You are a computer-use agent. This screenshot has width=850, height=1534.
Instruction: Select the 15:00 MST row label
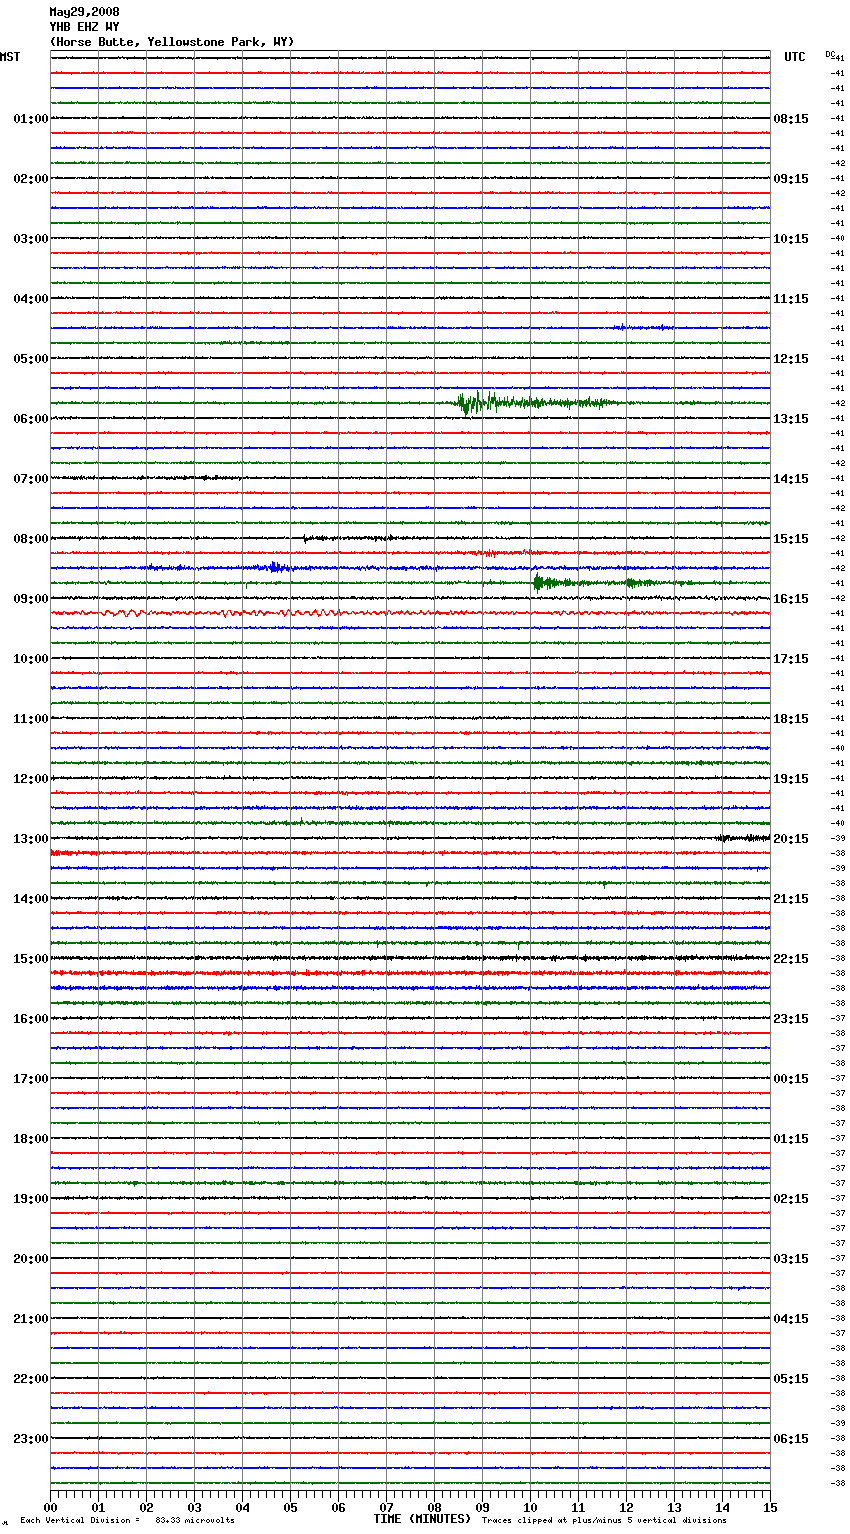coord(31,959)
